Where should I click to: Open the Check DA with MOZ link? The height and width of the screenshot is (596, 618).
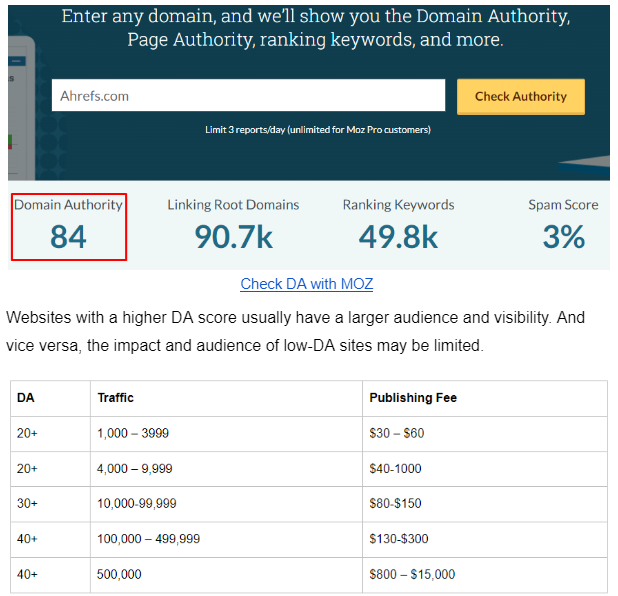click(307, 284)
